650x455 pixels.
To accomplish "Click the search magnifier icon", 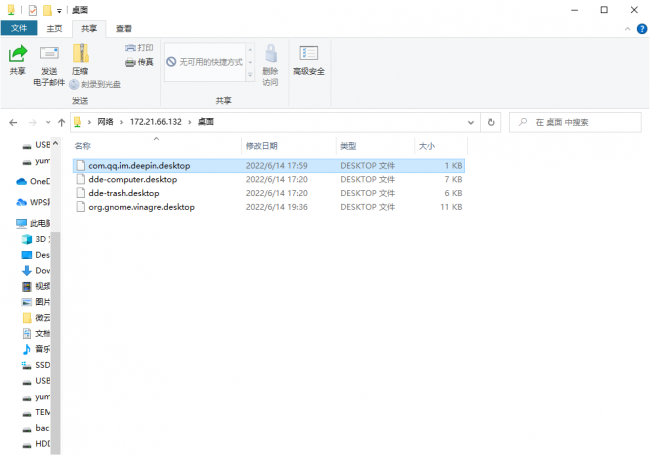I will point(523,122).
